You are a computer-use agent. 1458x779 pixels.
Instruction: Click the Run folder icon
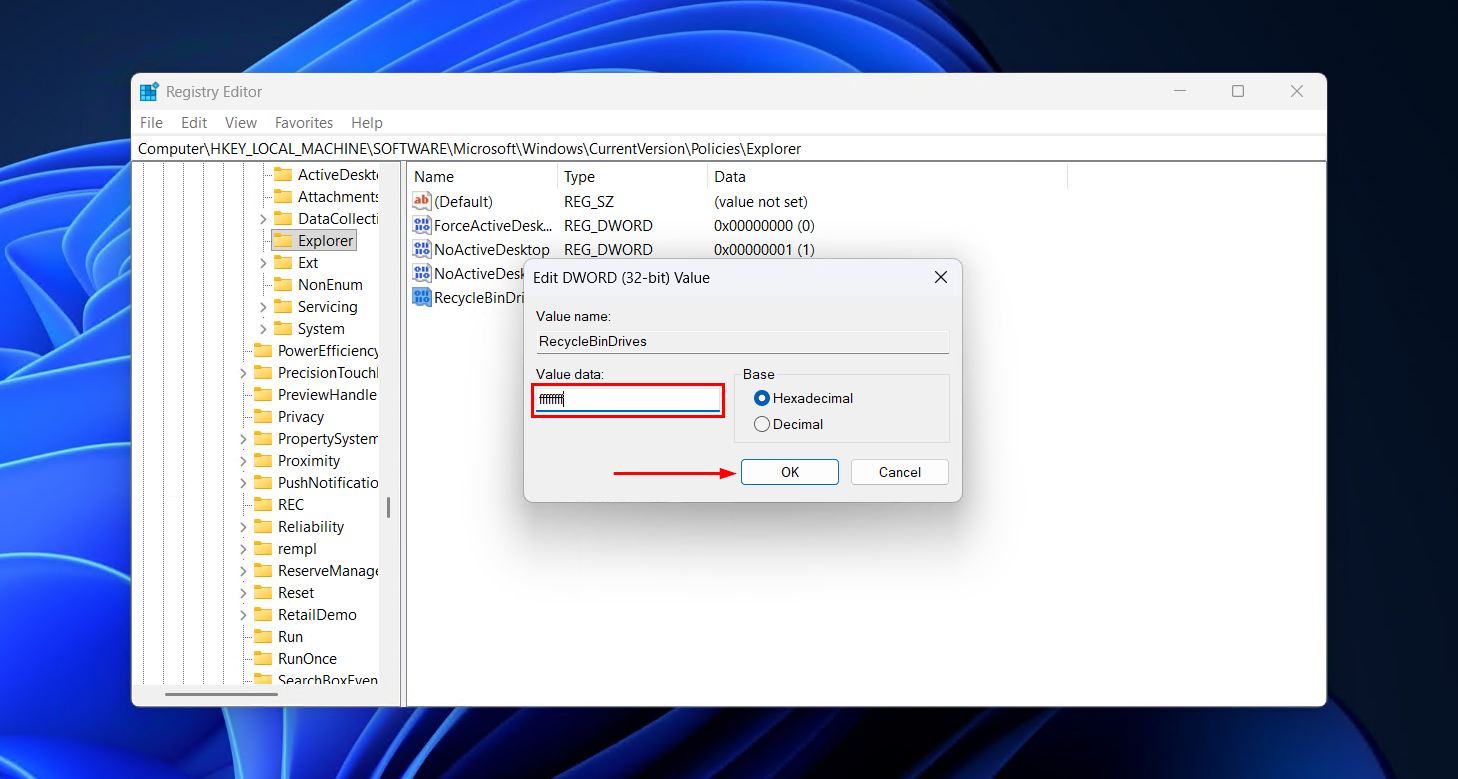[262, 637]
